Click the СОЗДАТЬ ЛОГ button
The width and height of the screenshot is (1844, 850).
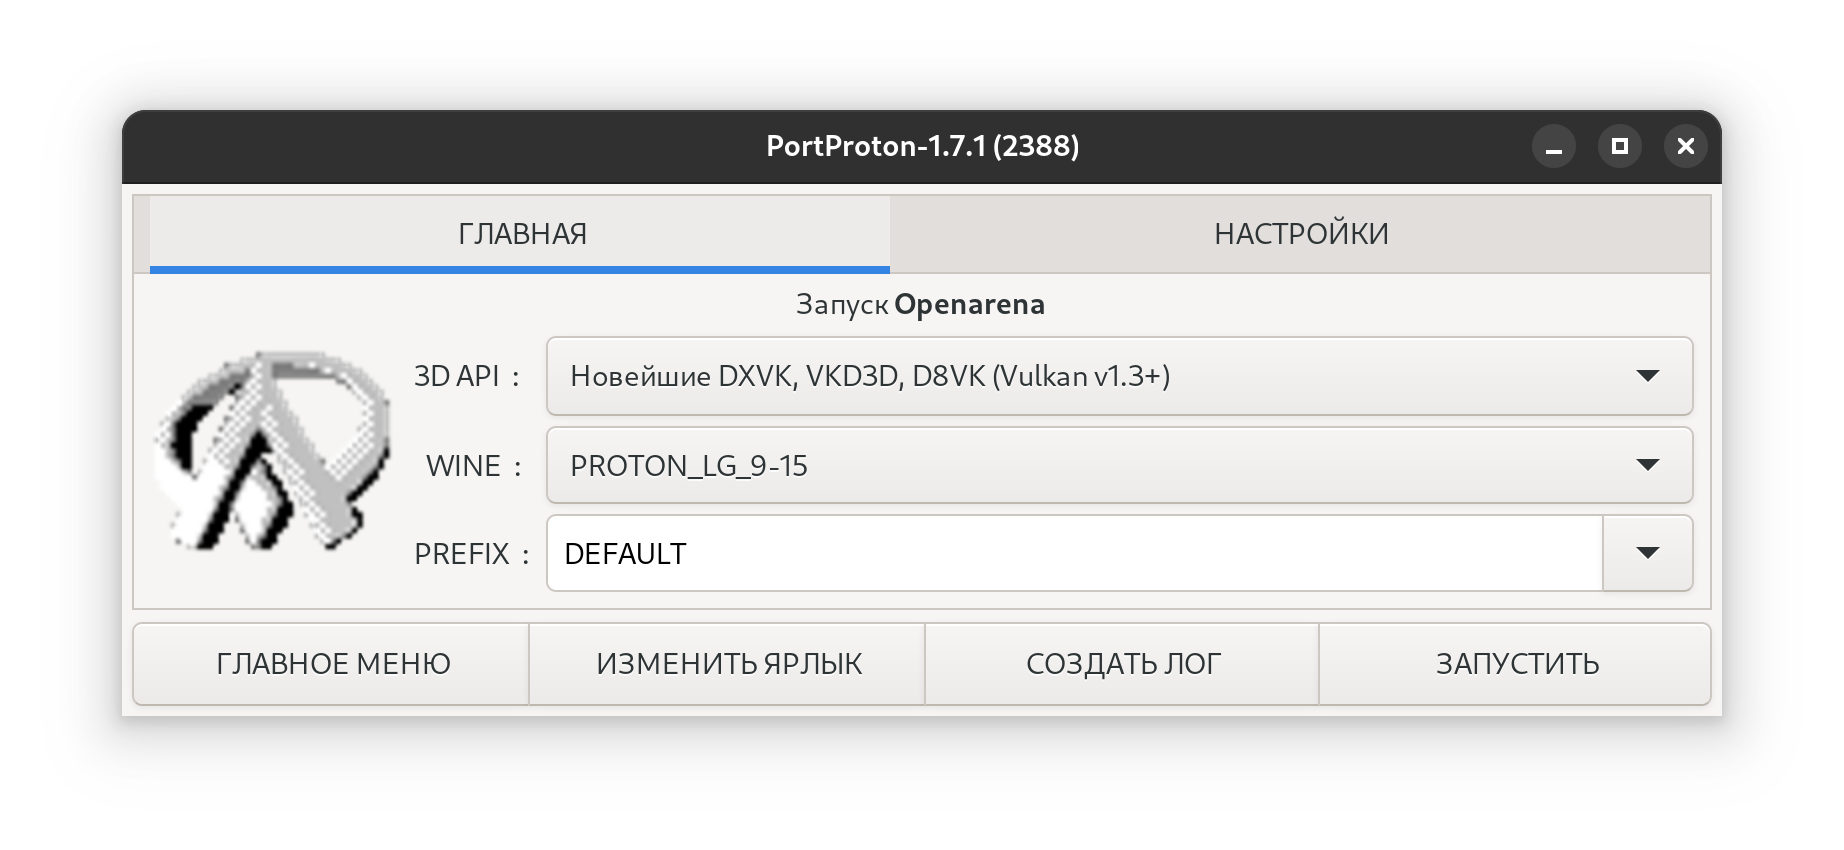point(1122,664)
